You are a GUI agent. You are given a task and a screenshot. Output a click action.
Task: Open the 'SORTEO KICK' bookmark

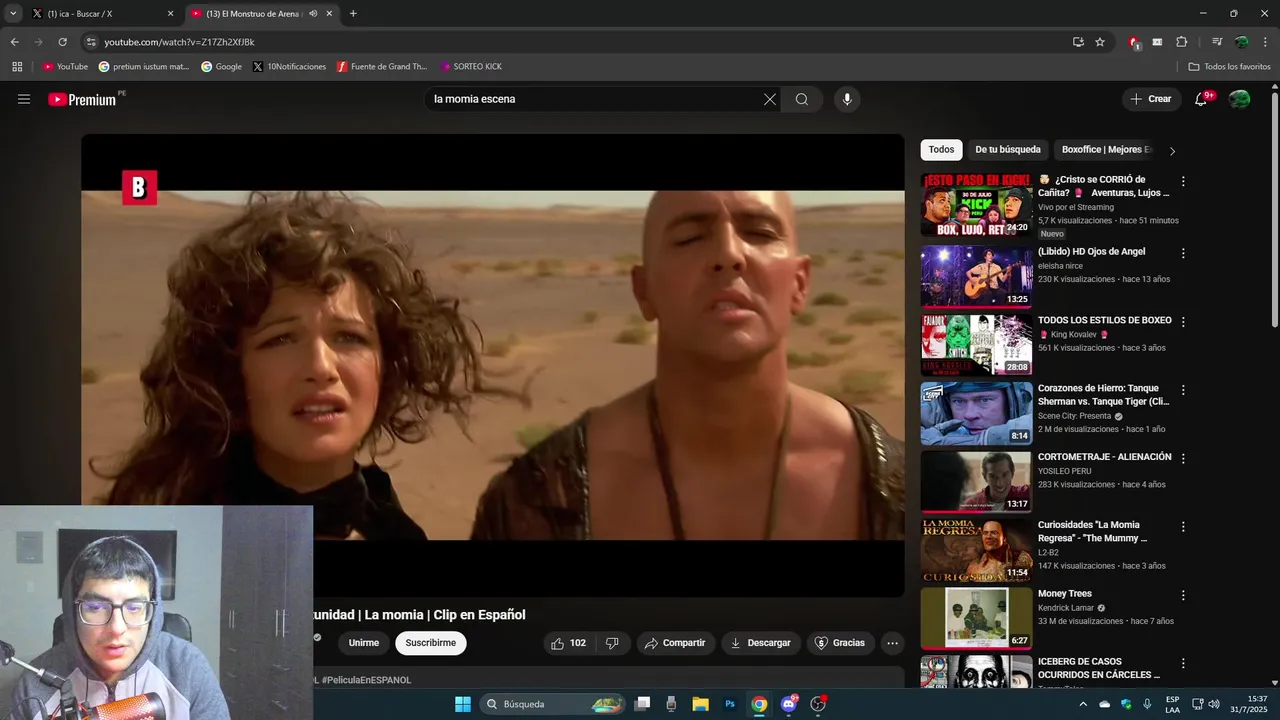point(471,67)
